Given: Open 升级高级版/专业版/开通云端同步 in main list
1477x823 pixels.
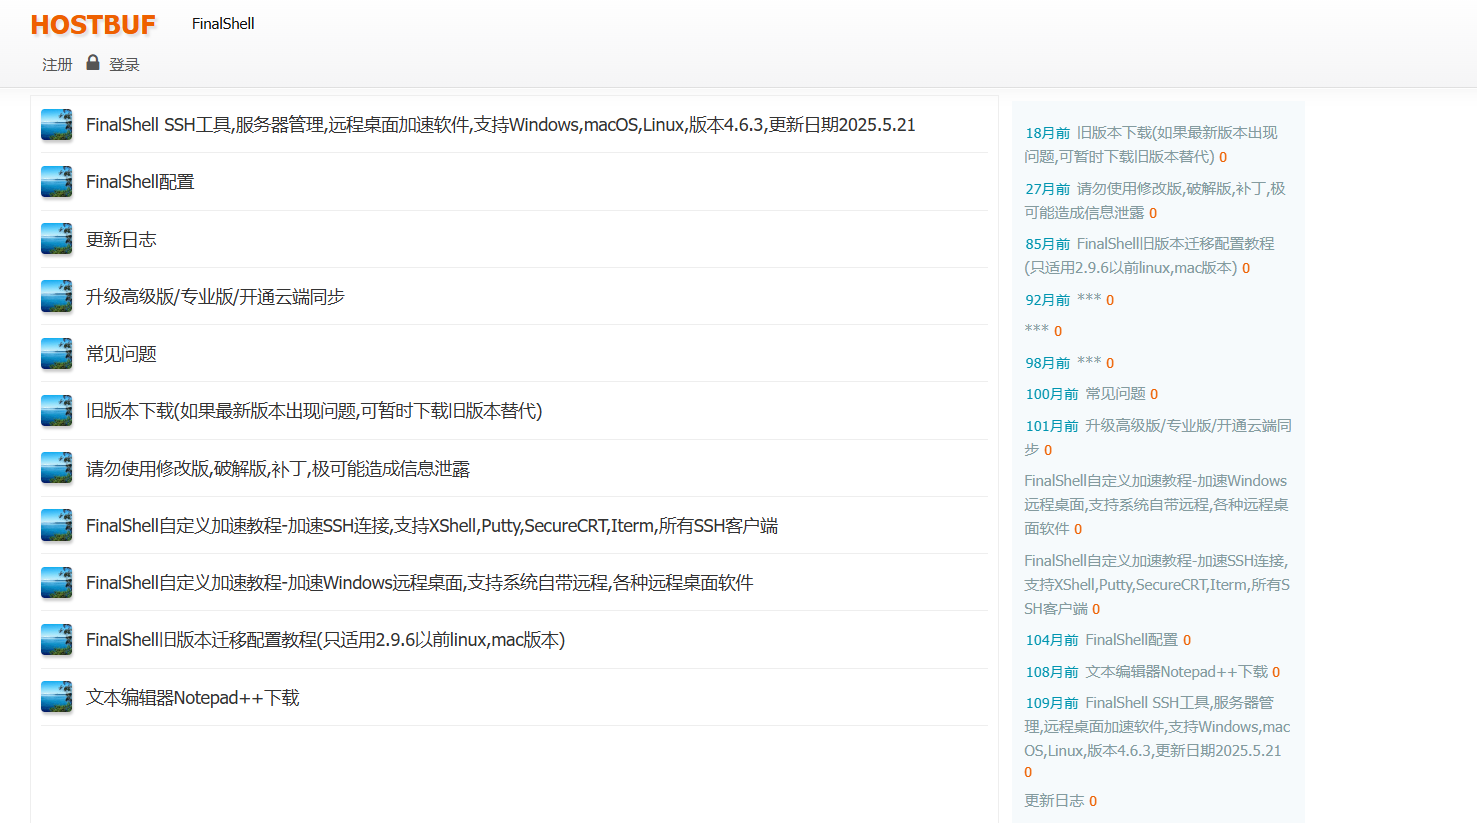Looking at the screenshot, I should pyautogui.click(x=215, y=297).
